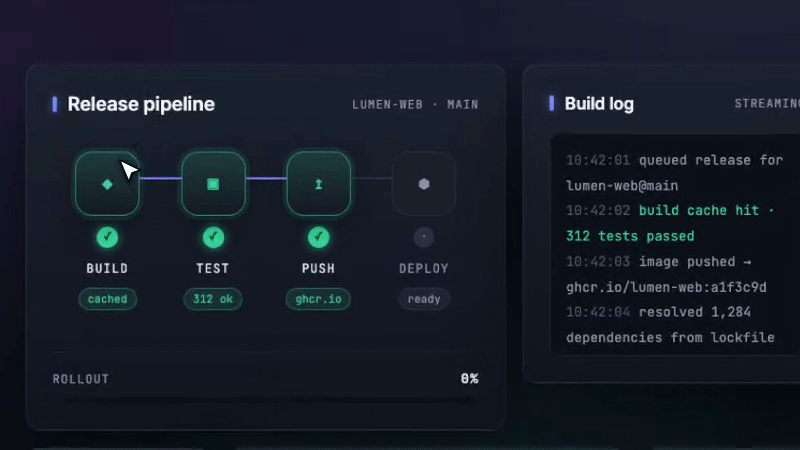Viewport: 800px width, 450px height.
Task: Click the Deploy stage hexagon icon
Action: pos(423,184)
